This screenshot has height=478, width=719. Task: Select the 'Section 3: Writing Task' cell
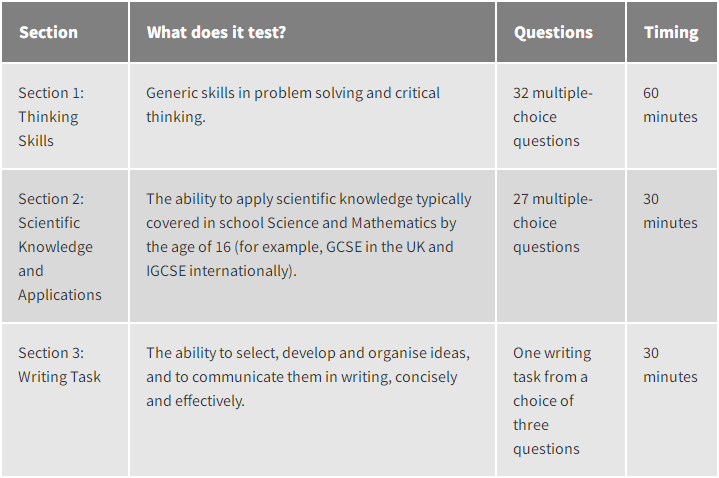pos(65,400)
